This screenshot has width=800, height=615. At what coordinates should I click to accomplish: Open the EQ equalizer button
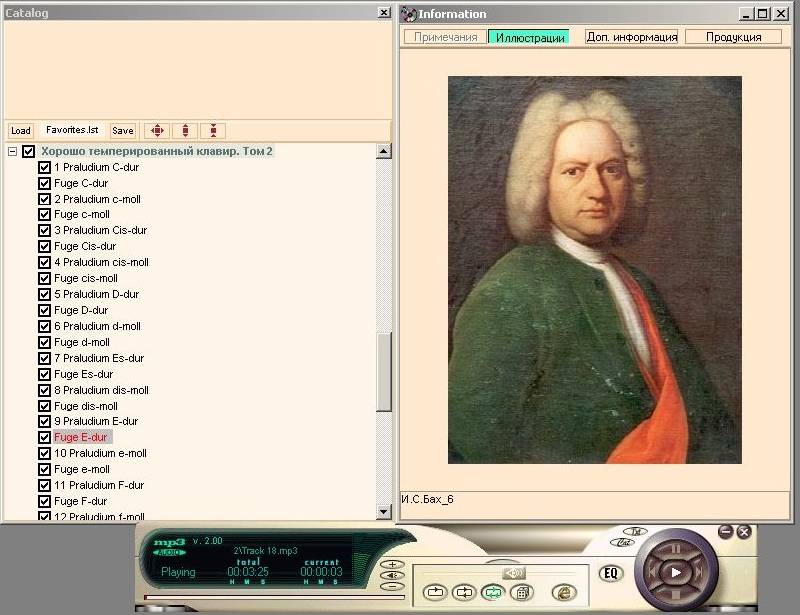click(x=611, y=573)
